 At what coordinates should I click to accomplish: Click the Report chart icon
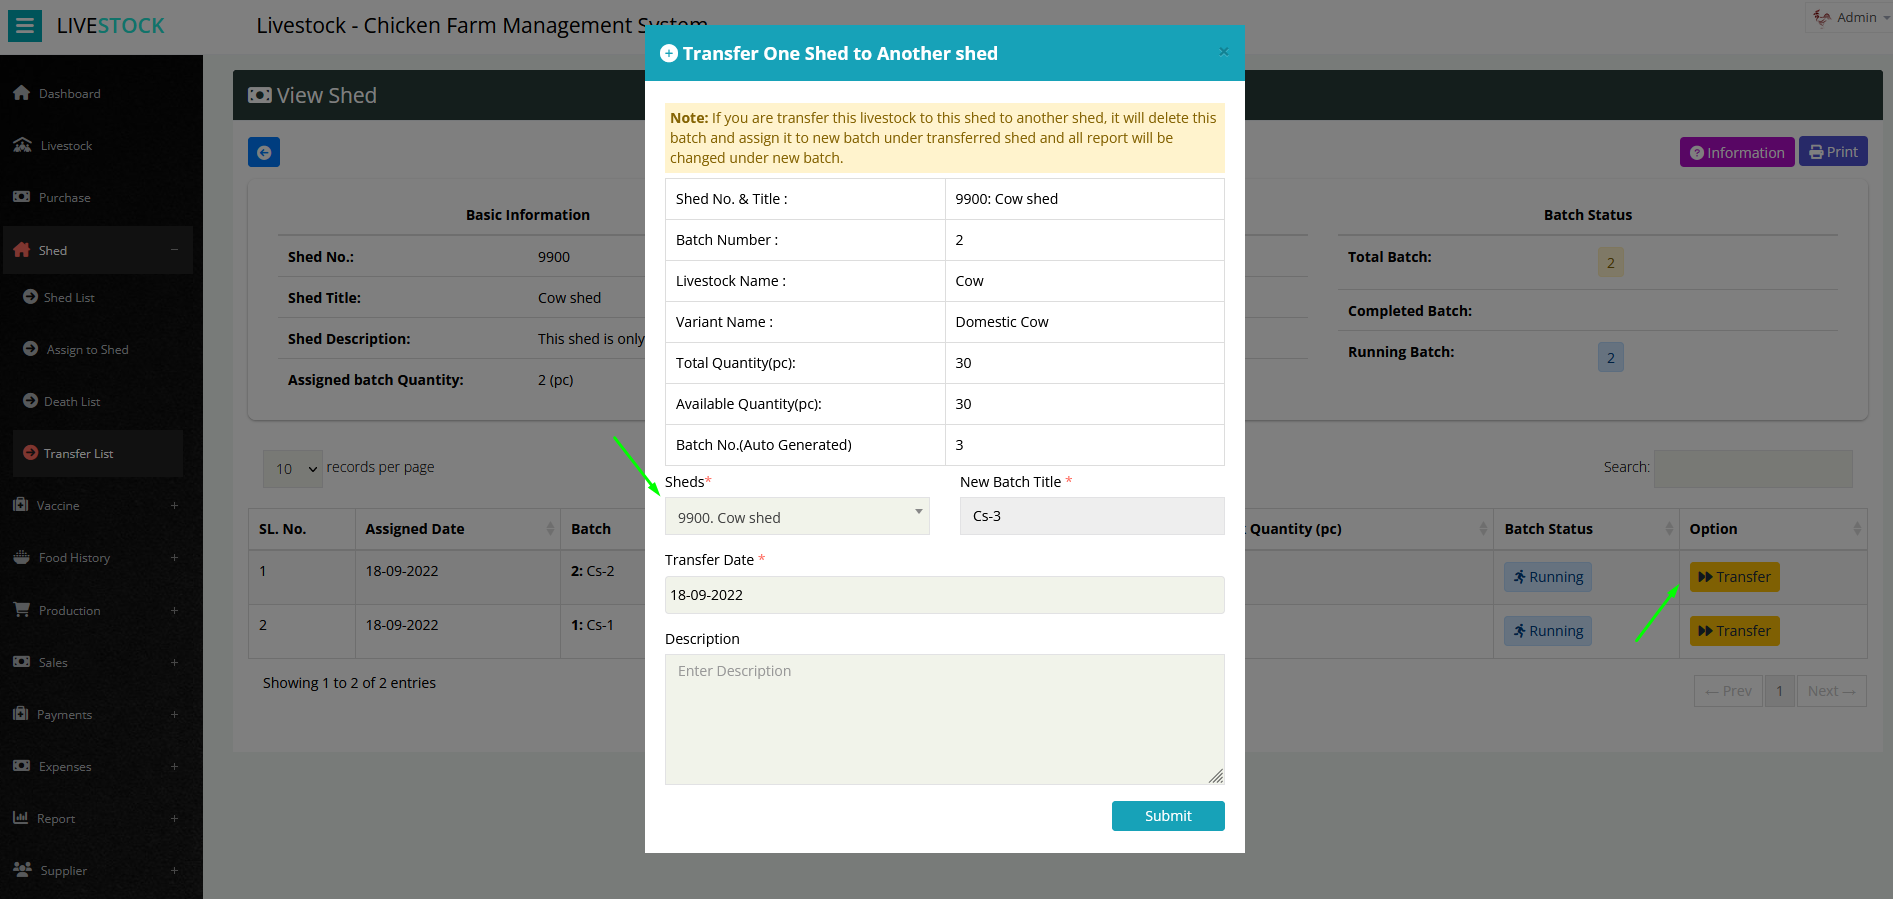point(21,818)
